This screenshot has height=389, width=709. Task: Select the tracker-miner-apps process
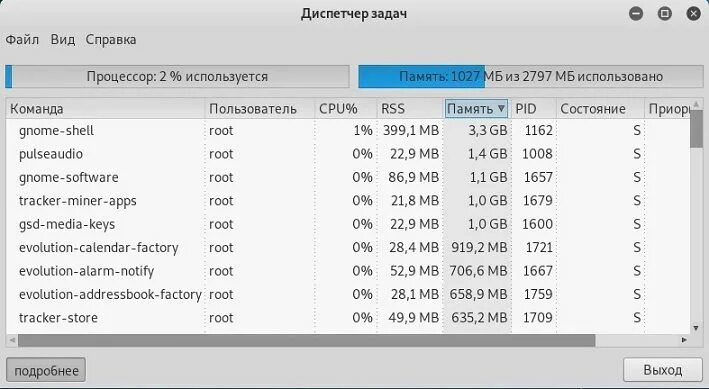tap(348, 201)
